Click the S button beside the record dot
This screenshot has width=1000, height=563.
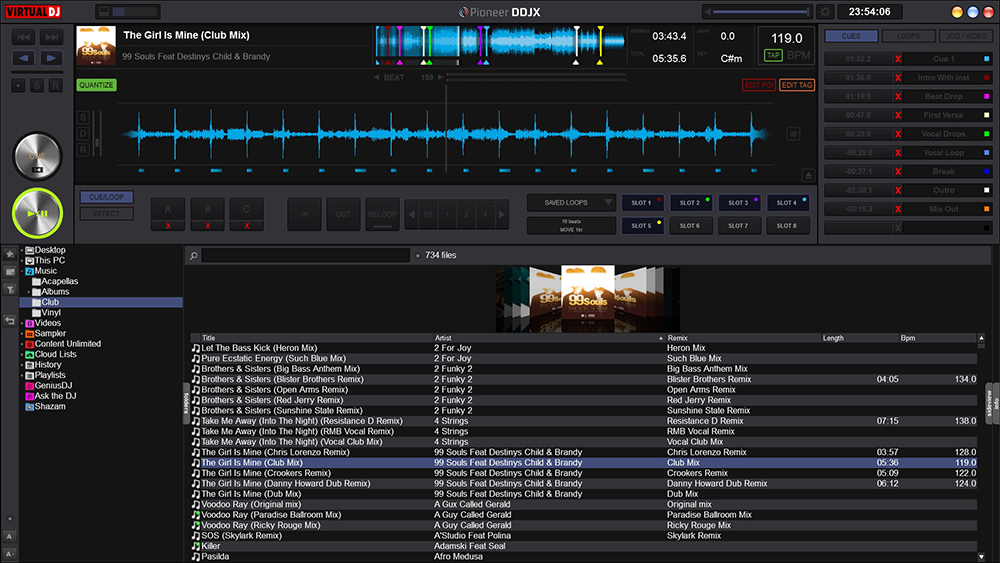point(37,85)
